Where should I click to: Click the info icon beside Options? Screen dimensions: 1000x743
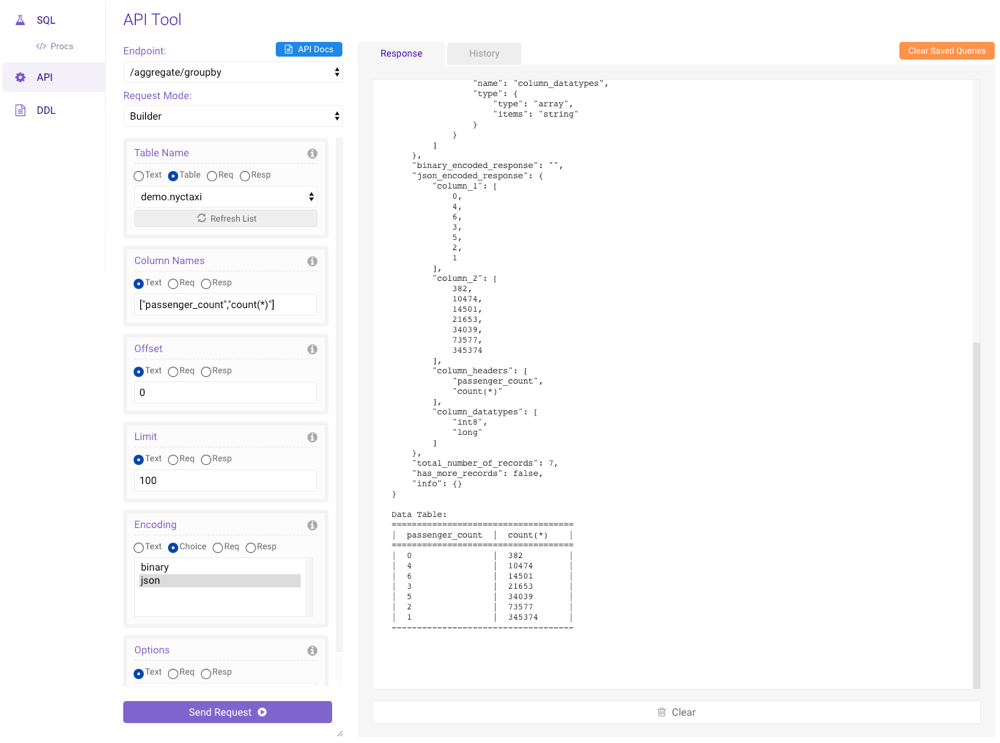(311, 650)
